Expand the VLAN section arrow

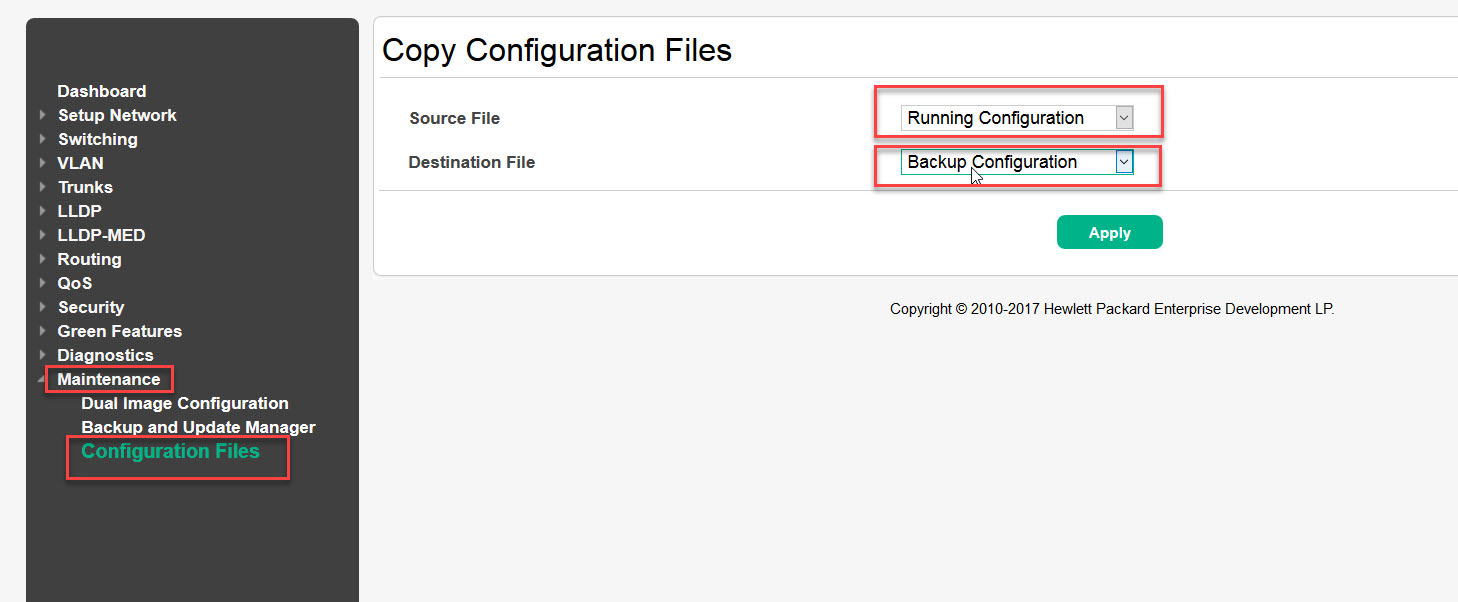(42, 163)
